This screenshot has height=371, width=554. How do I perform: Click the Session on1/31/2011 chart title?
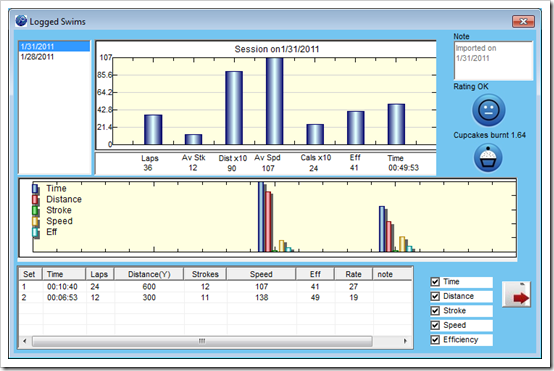point(277,49)
